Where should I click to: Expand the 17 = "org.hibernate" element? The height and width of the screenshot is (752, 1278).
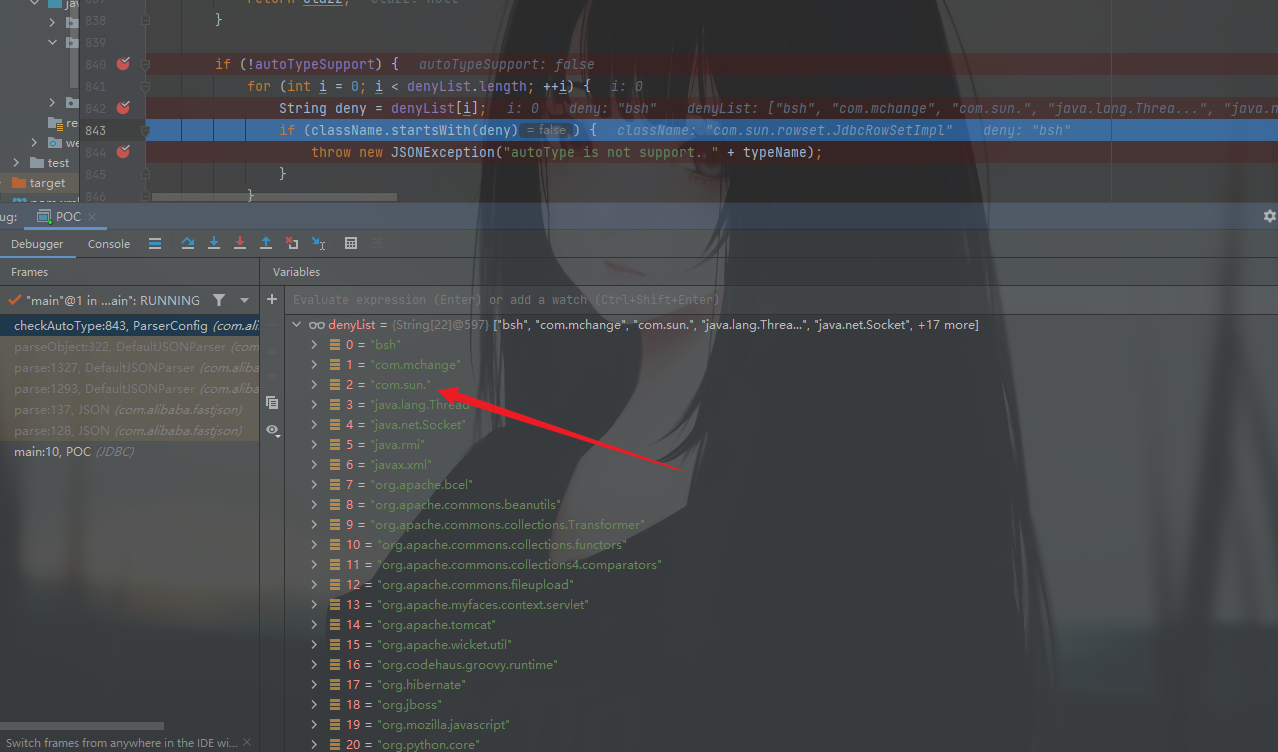pyautogui.click(x=314, y=685)
